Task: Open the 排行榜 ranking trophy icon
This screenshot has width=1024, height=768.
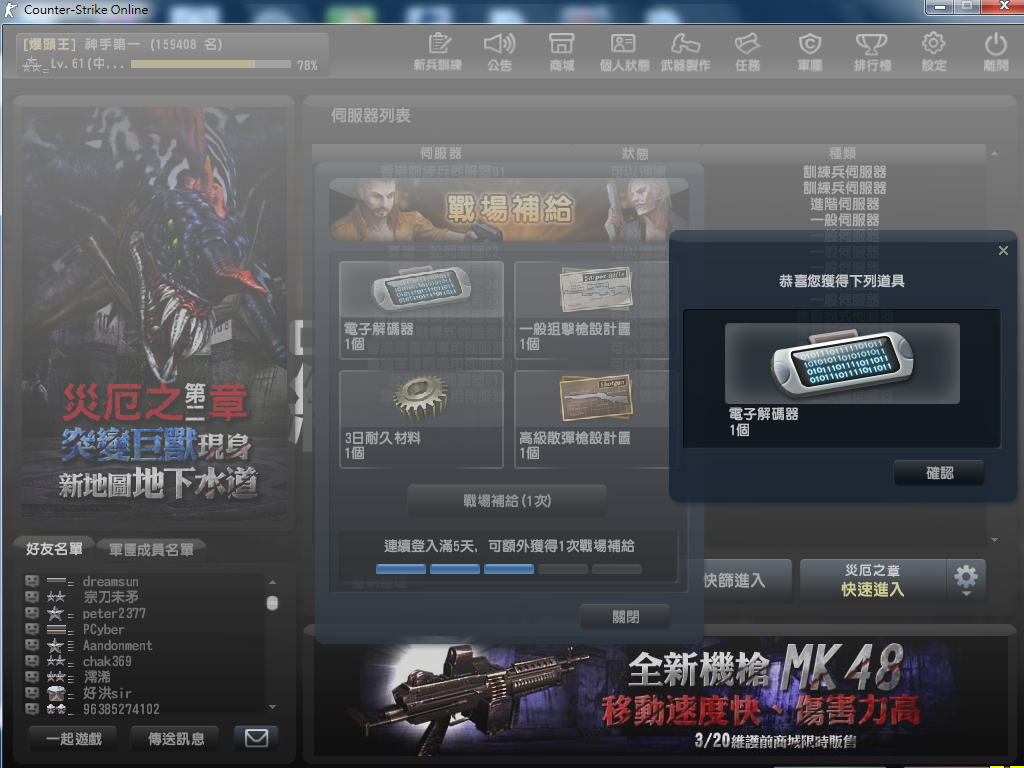Action: (872, 52)
